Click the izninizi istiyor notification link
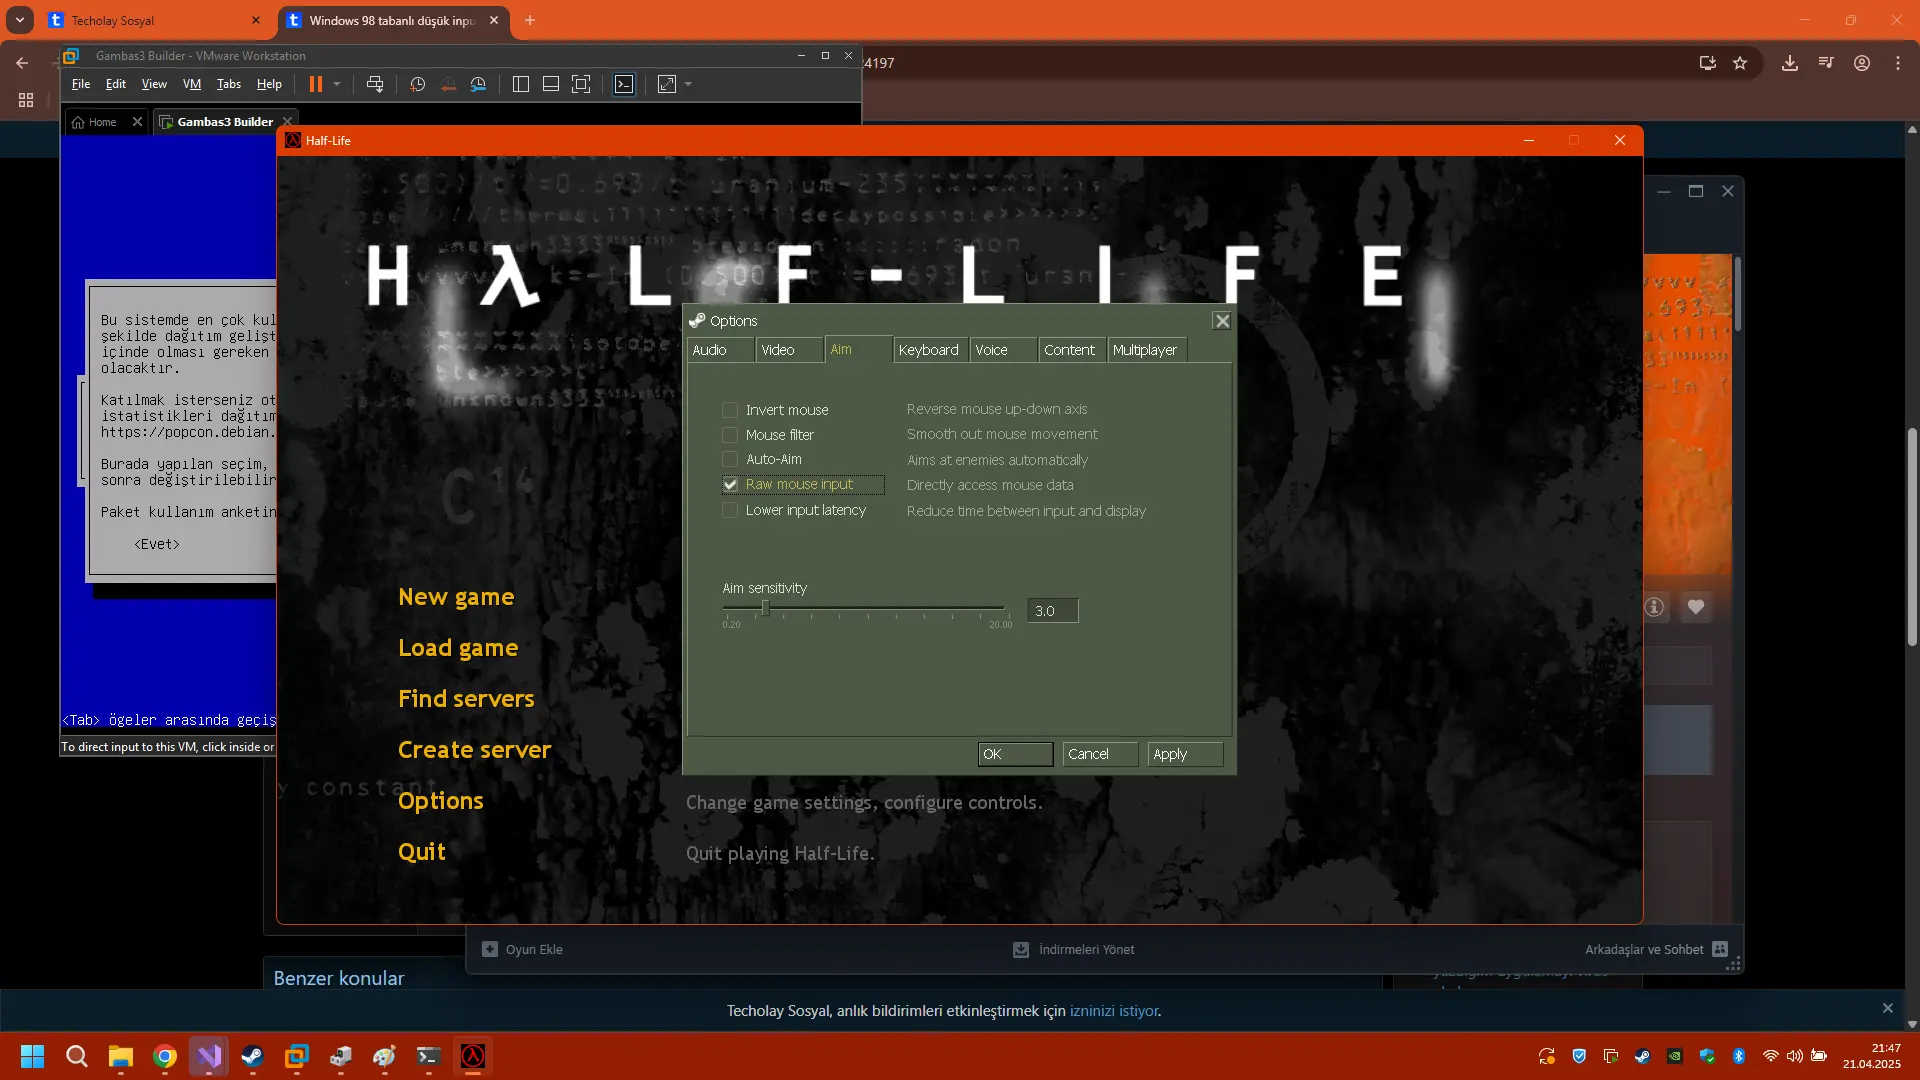This screenshot has width=1920, height=1080. point(1114,1011)
